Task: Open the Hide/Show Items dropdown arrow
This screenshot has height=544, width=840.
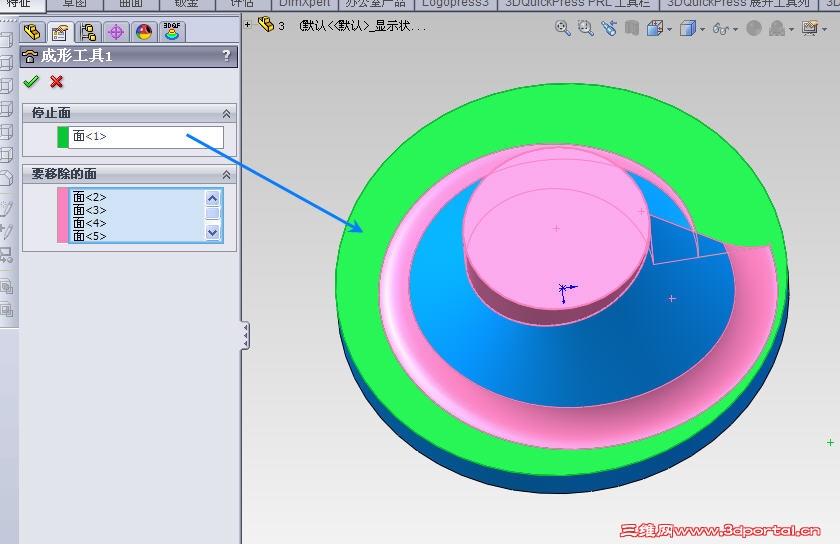Action: pyautogui.click(x=736, y=29)
